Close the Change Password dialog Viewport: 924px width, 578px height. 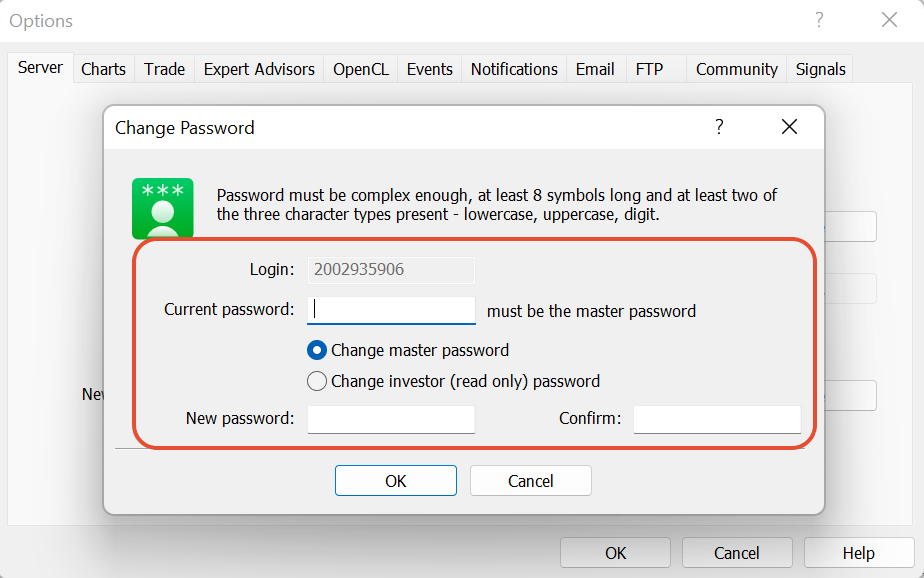click(x=789, y=127)
